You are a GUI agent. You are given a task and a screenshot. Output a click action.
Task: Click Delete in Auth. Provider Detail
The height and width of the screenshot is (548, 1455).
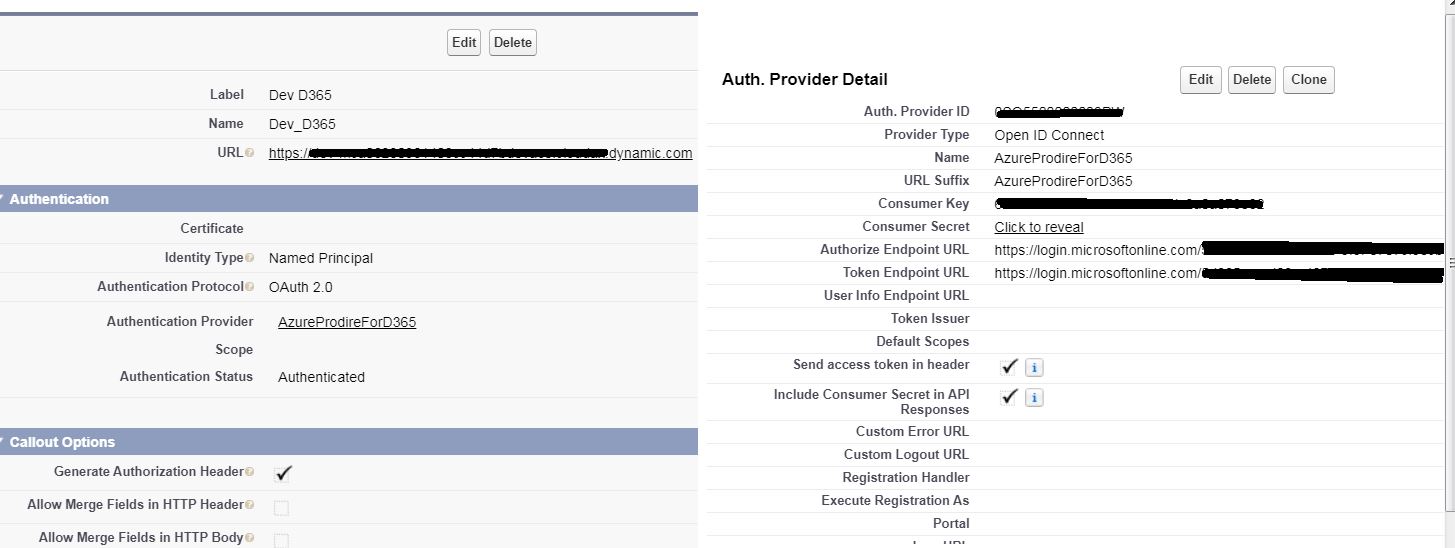(x=1252, y=80)
